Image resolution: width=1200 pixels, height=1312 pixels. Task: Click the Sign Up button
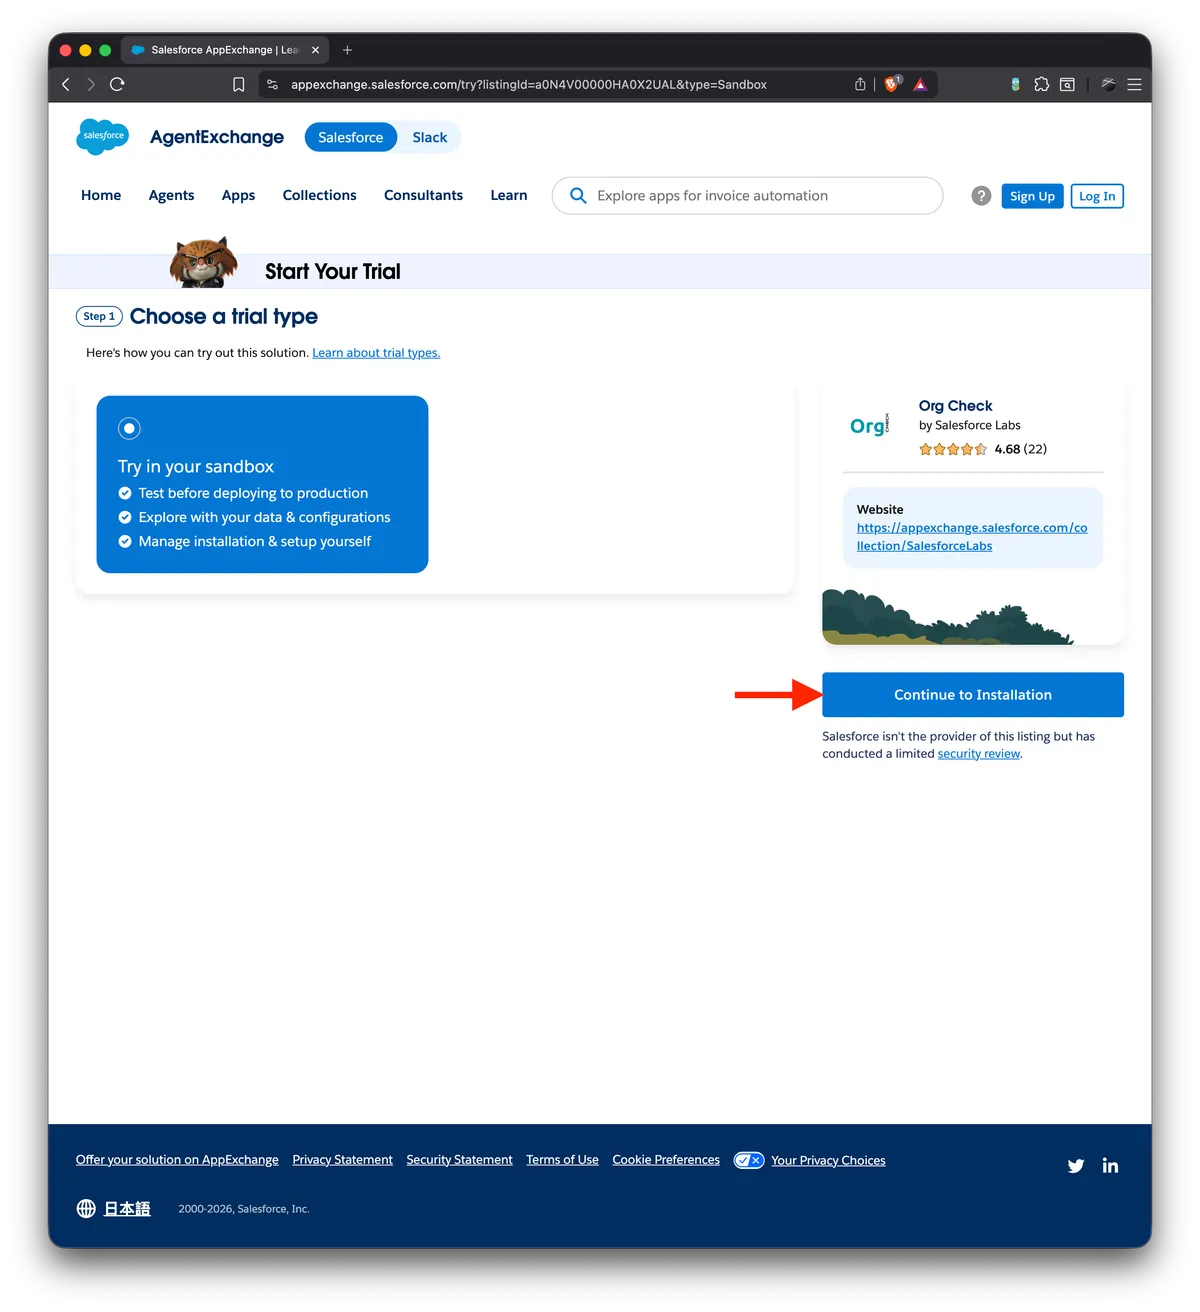point(1032,197)
